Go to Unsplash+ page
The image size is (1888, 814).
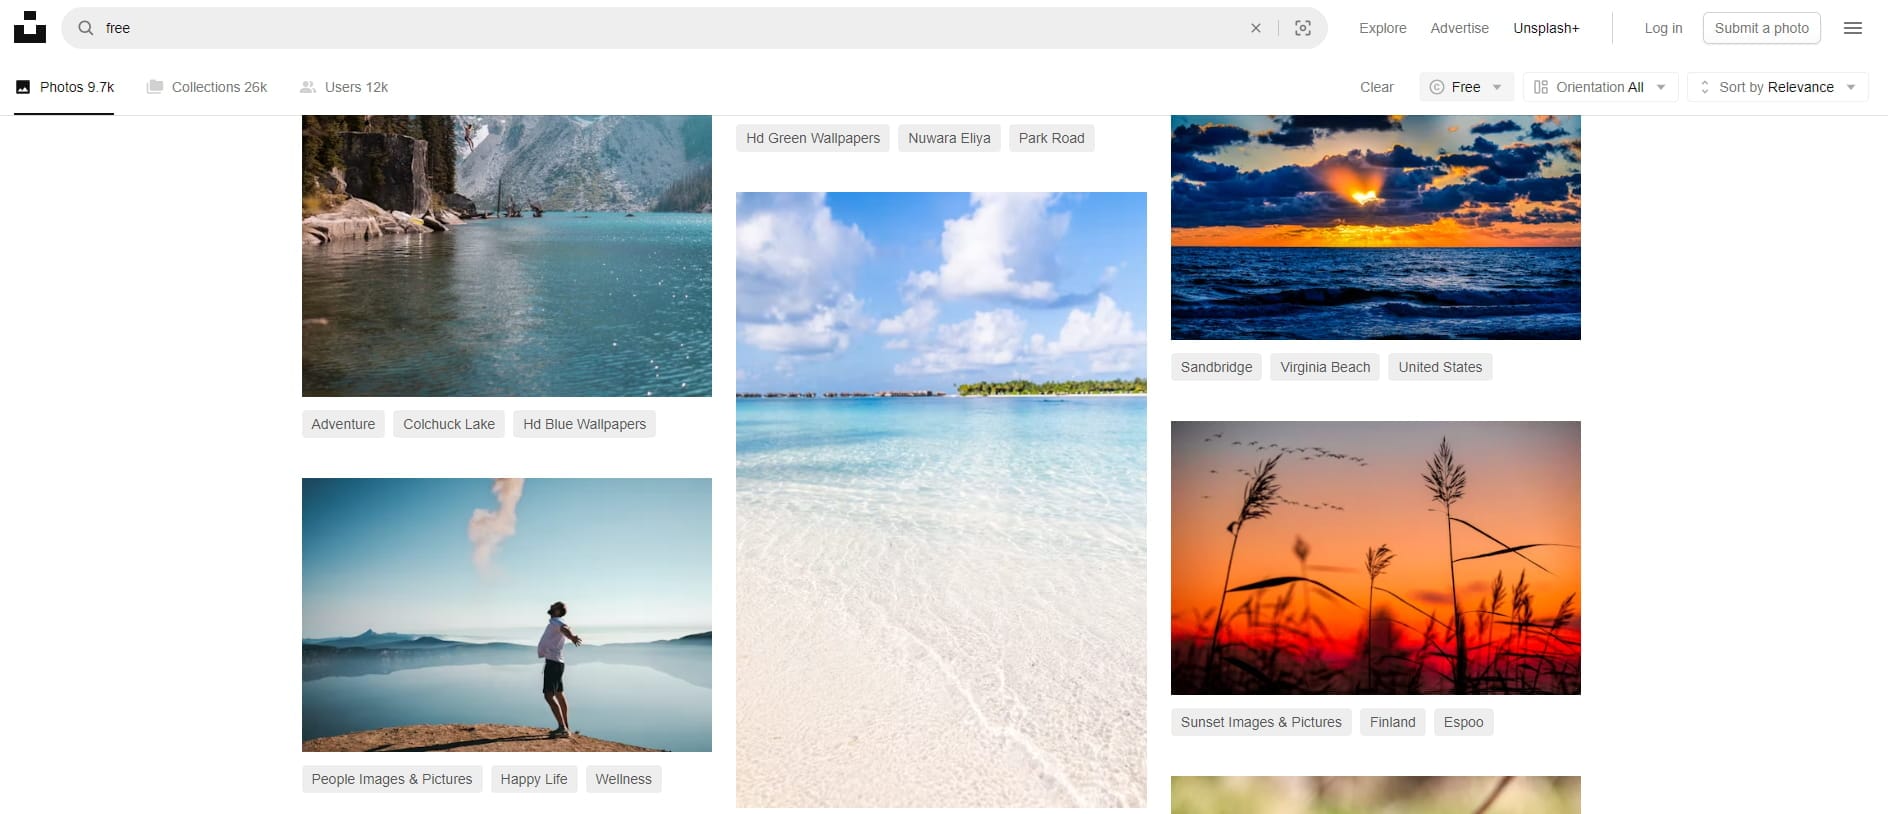point(1546,28)
